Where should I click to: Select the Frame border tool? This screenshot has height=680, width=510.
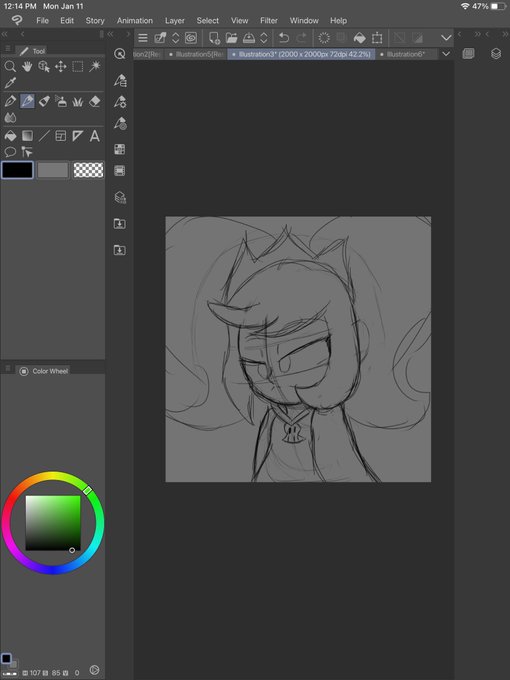click(61, 136)
